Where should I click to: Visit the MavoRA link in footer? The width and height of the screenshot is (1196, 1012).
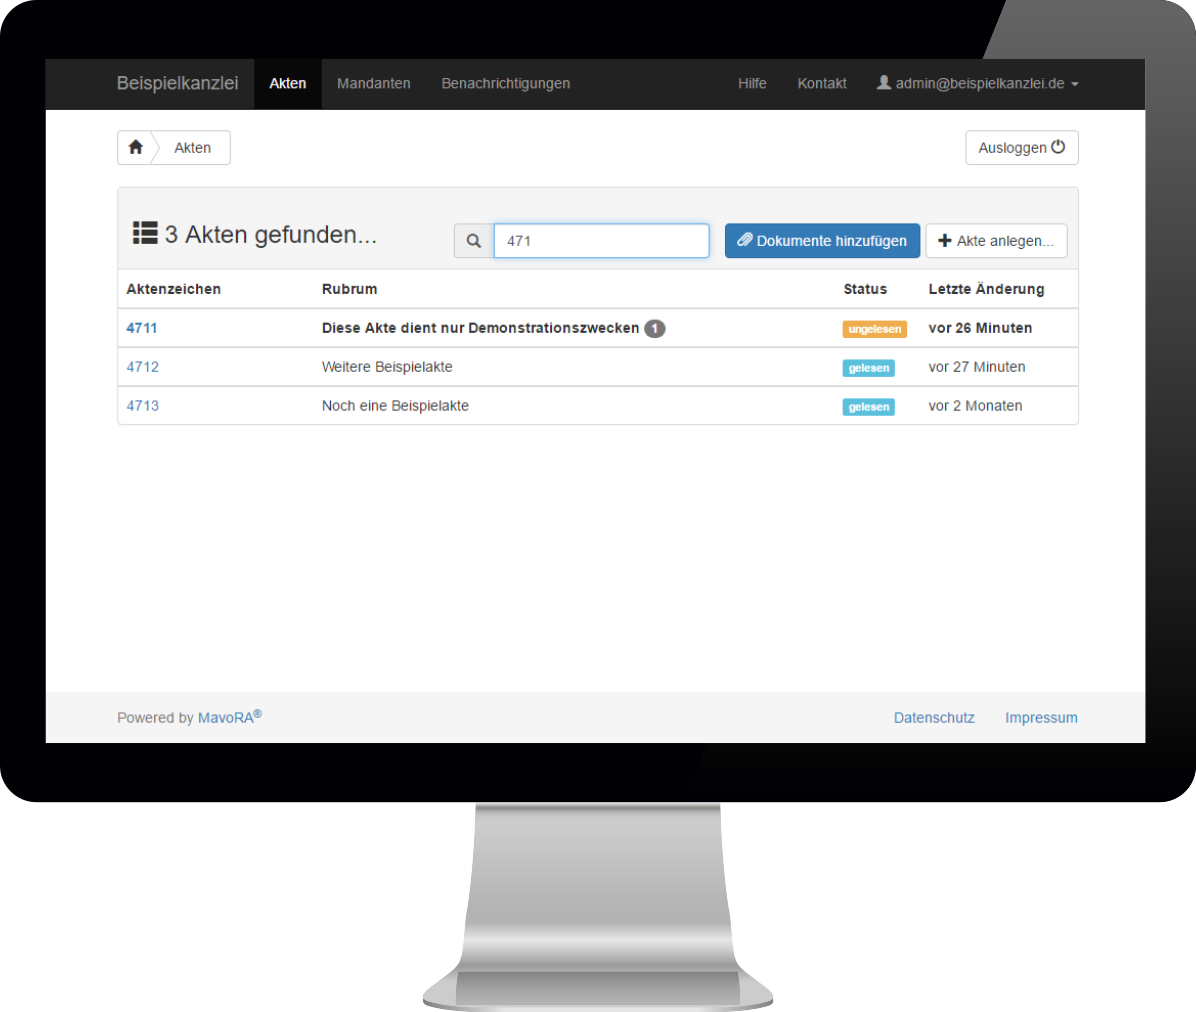tap(227, 718)
